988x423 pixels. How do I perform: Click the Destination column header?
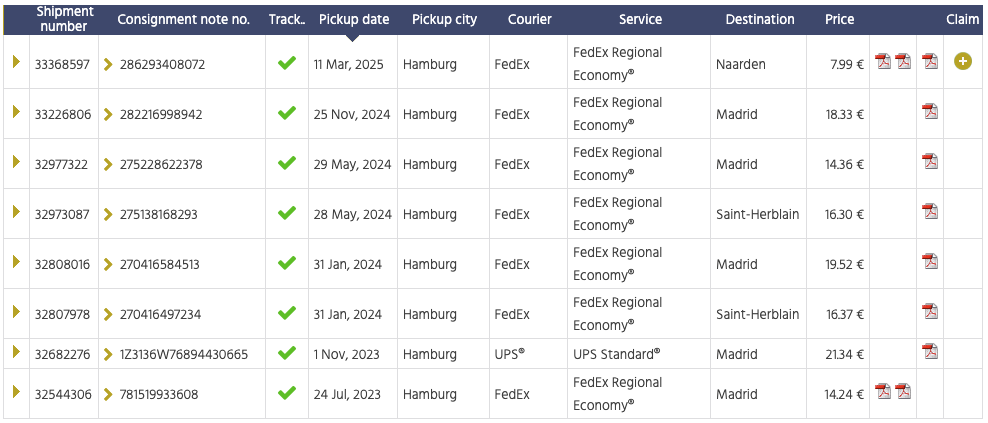pos(760,19)
